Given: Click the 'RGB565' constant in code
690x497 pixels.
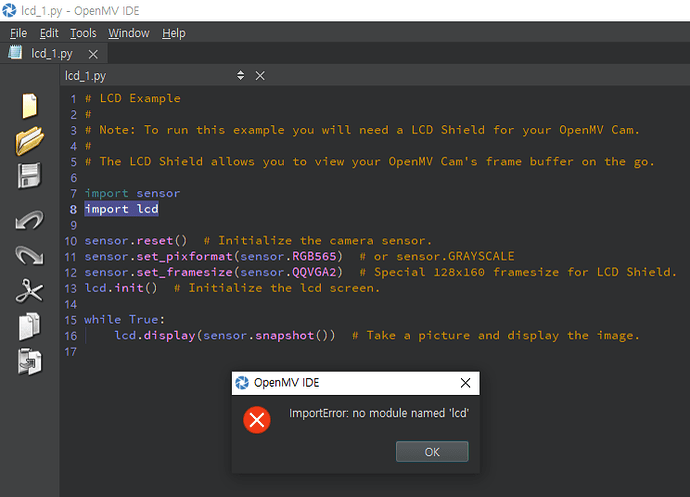Looking at the screenshot, I should pos(314,256).
